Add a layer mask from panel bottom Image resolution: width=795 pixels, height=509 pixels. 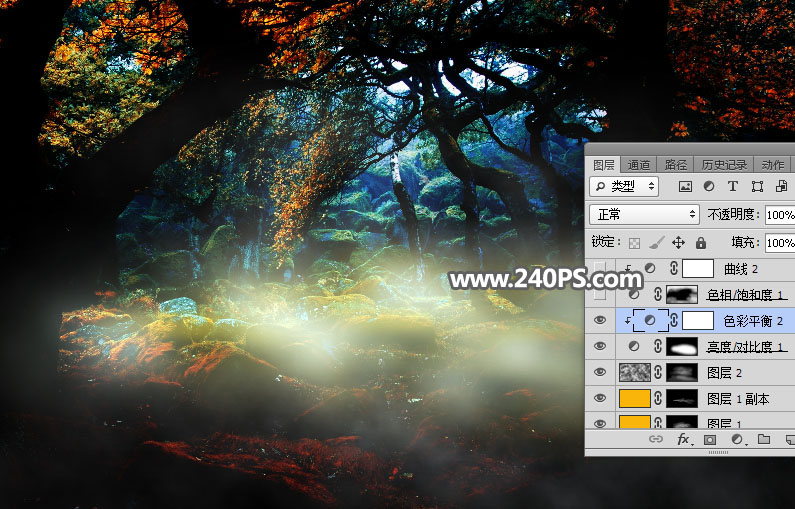tap(710, 440)
